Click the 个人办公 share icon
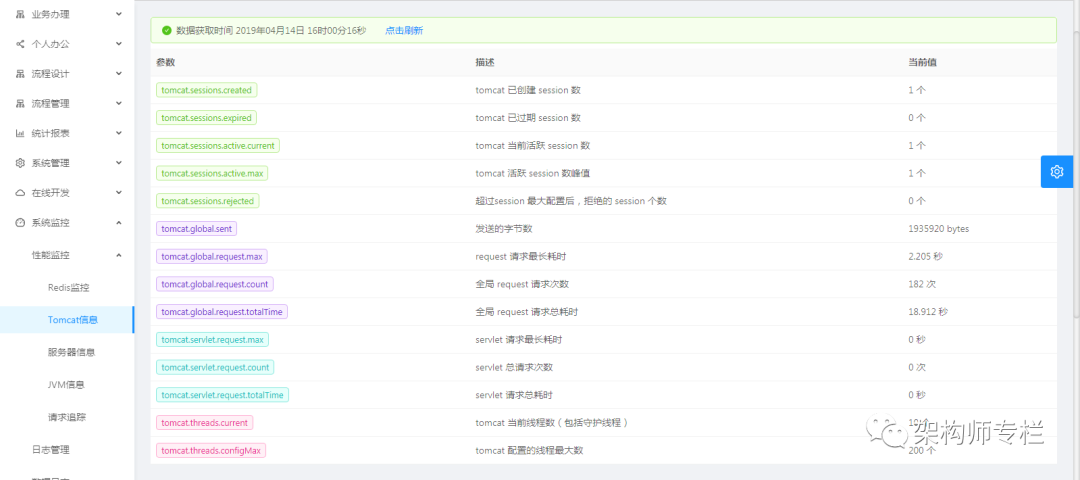Screen dimensions: 1080x480 20,43
